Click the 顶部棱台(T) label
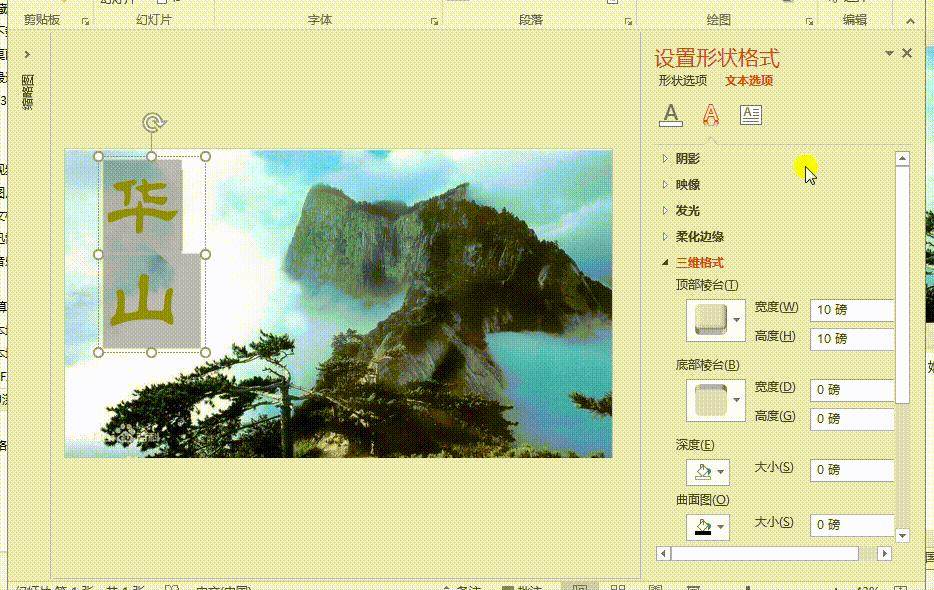Viewport: 934px width, 590px height. tap(707, 285)
